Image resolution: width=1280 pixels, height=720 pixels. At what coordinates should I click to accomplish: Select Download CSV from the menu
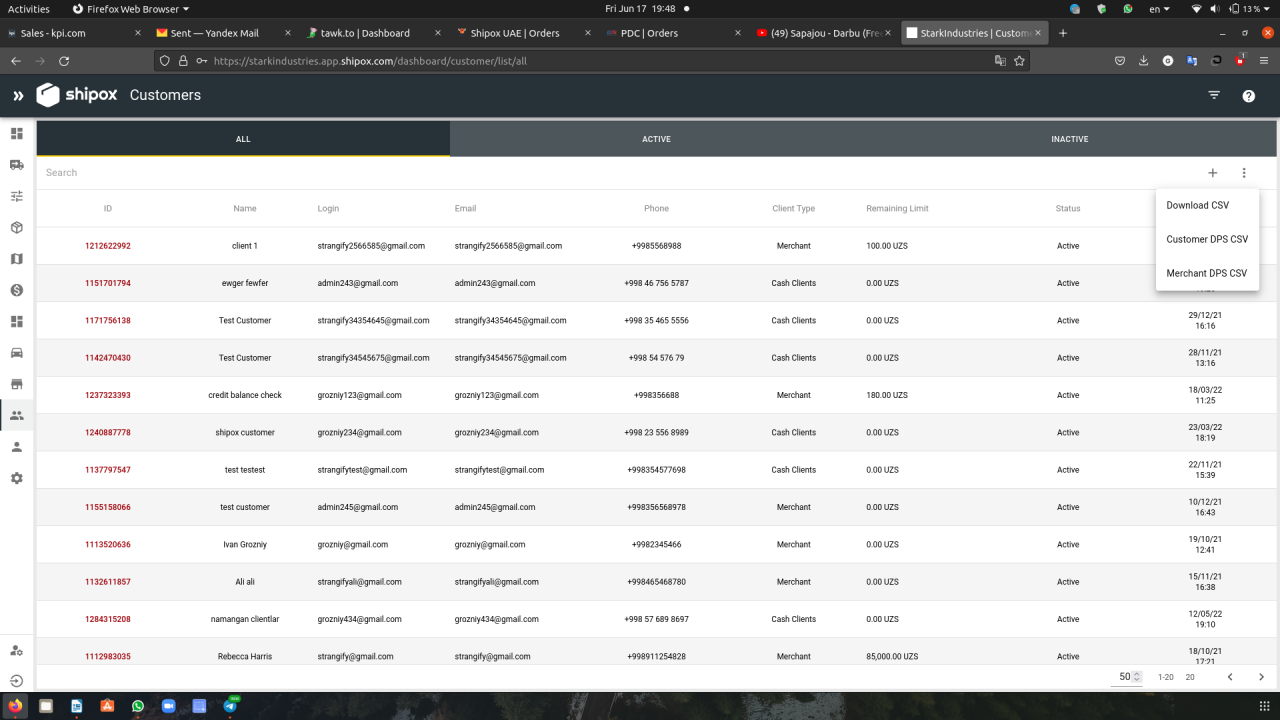(1207, 205)
